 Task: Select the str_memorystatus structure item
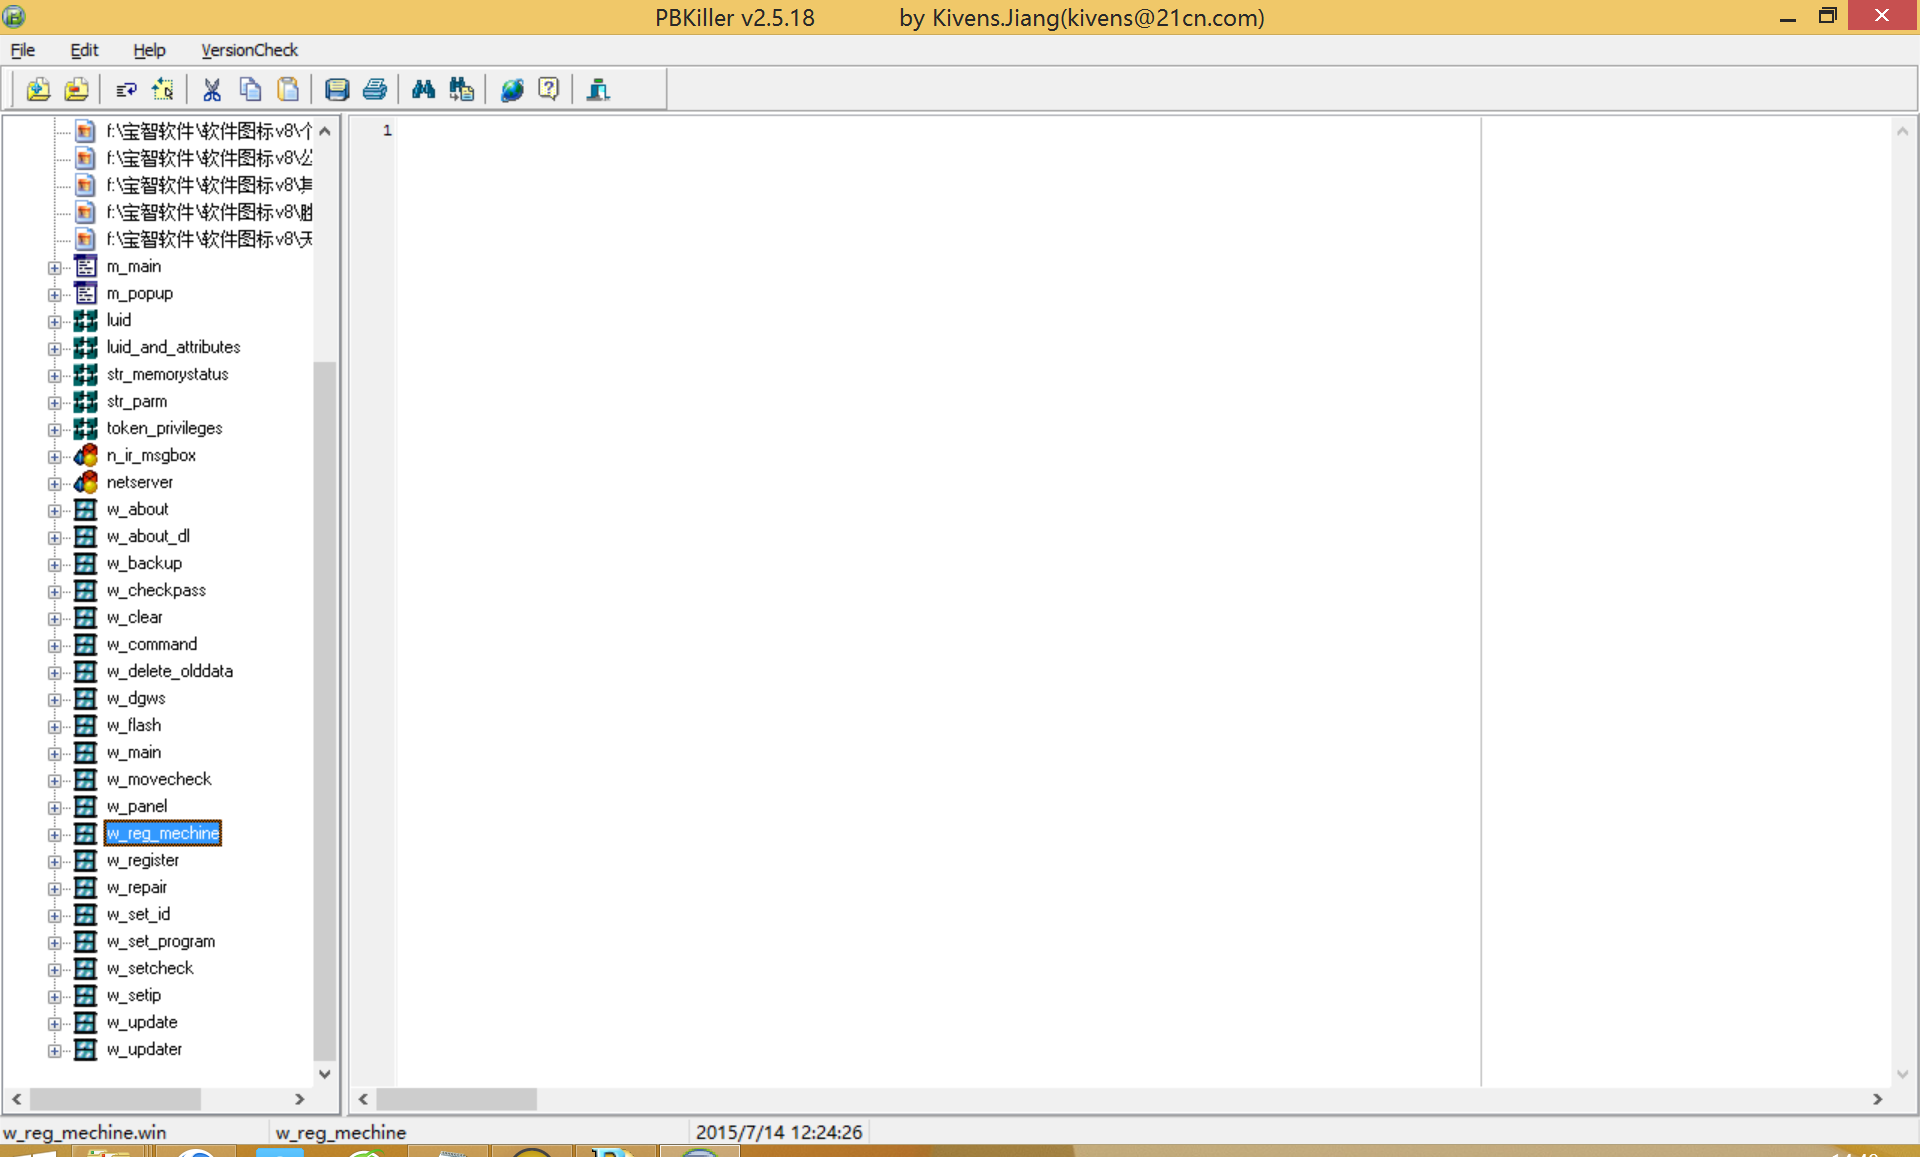167,375
